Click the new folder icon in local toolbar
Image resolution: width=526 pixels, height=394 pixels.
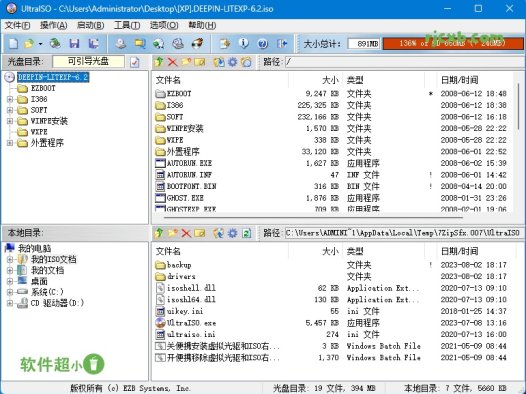click(172, 233)
